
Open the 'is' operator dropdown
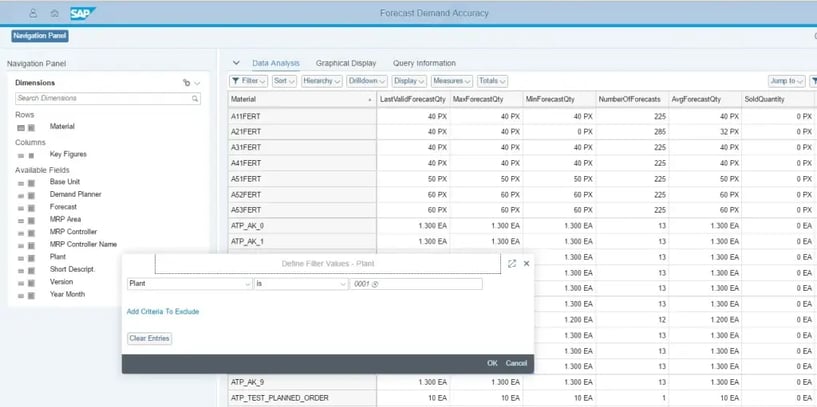(342, 285)
